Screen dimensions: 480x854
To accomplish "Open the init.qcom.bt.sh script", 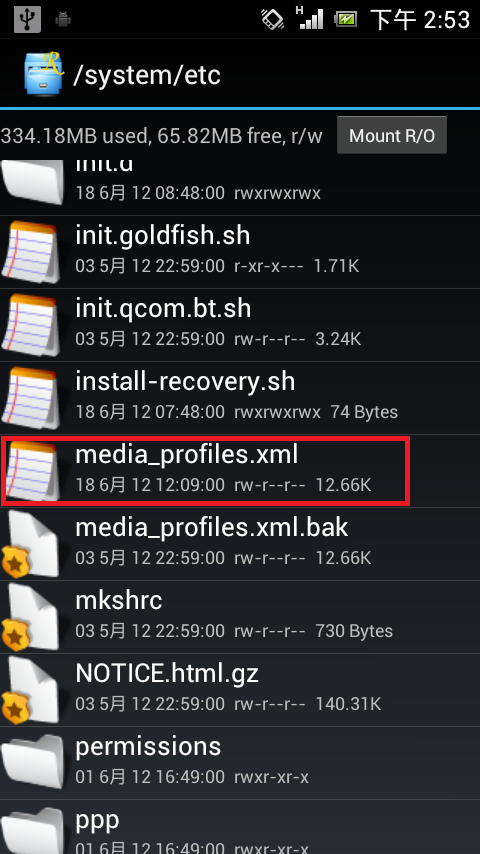I will point(240,325).
